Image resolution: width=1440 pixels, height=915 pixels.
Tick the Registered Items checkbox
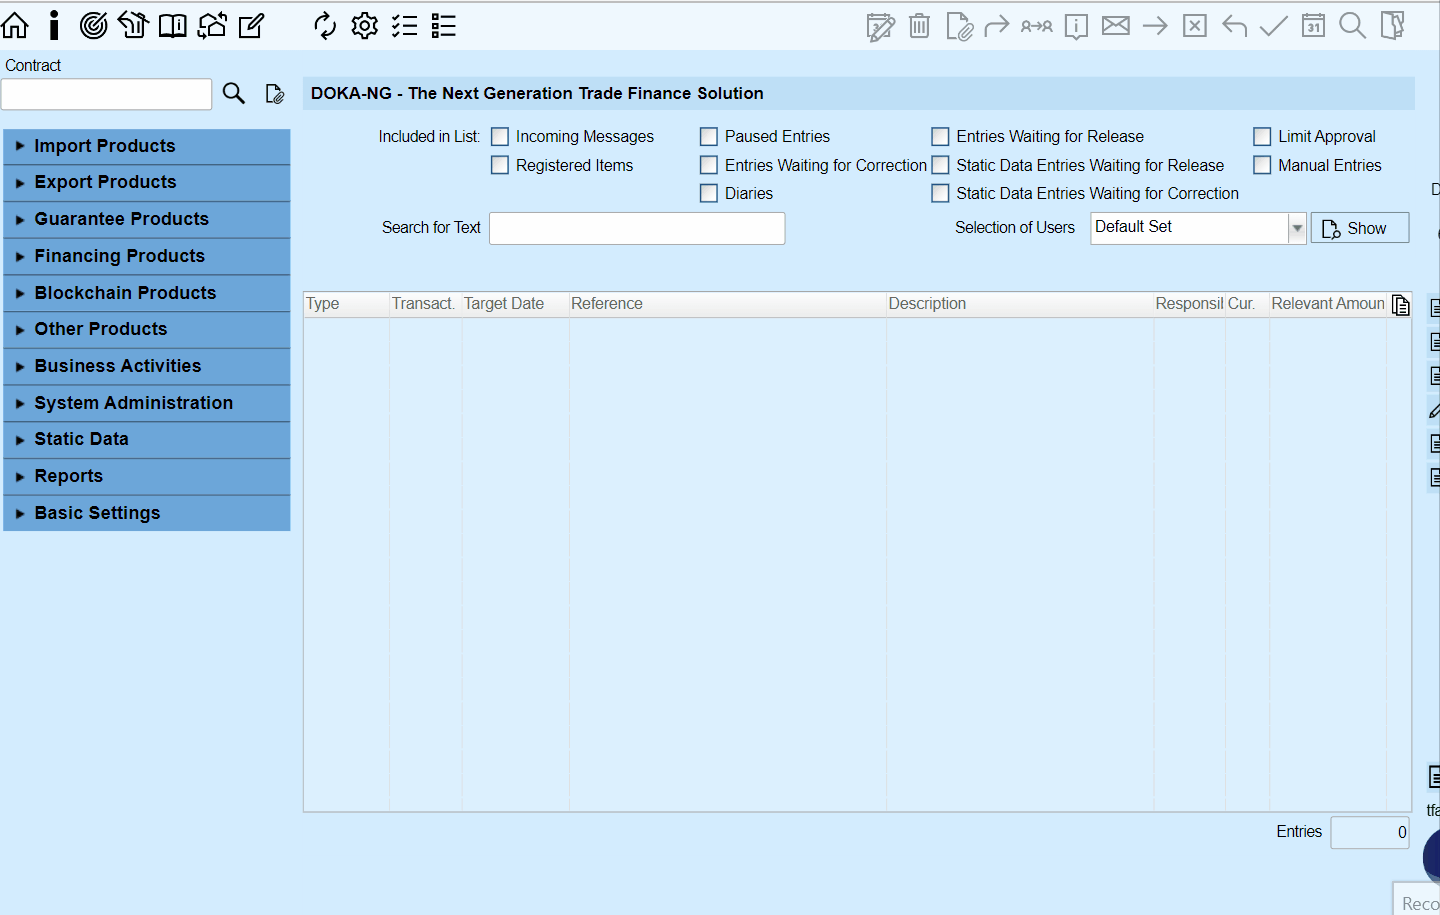click(500, 165)
